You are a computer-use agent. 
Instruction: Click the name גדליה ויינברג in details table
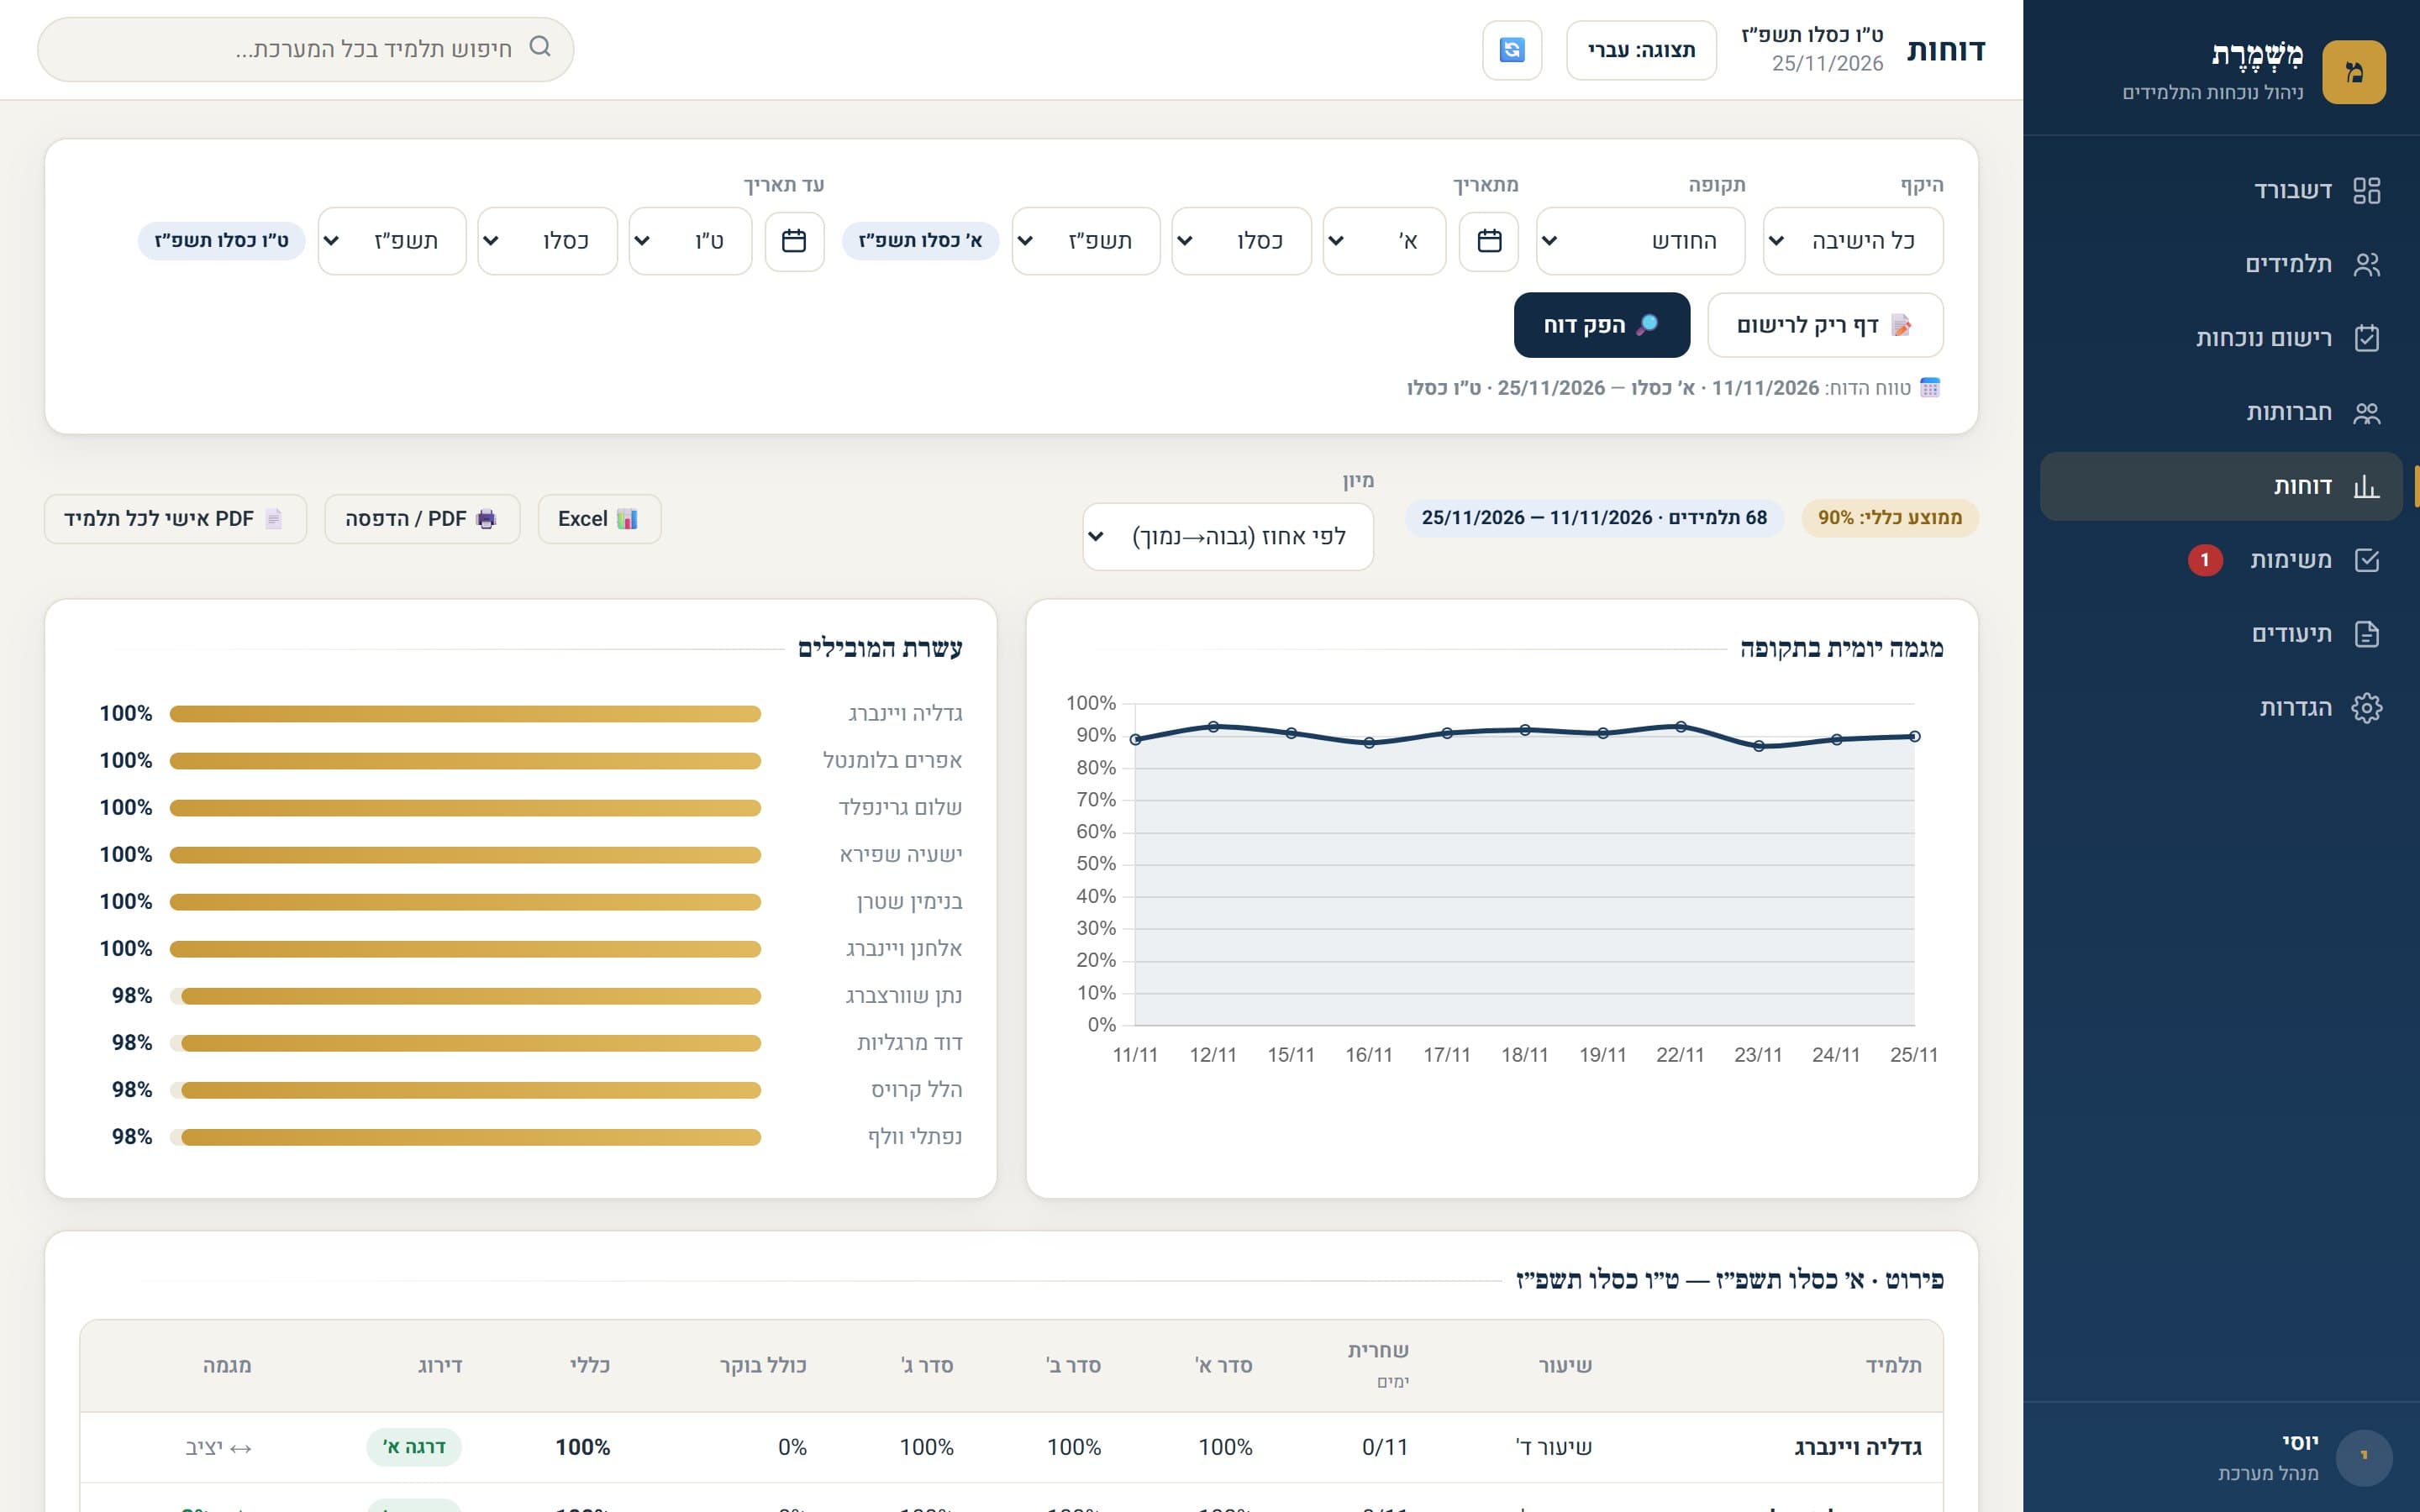point(1858,1447)
